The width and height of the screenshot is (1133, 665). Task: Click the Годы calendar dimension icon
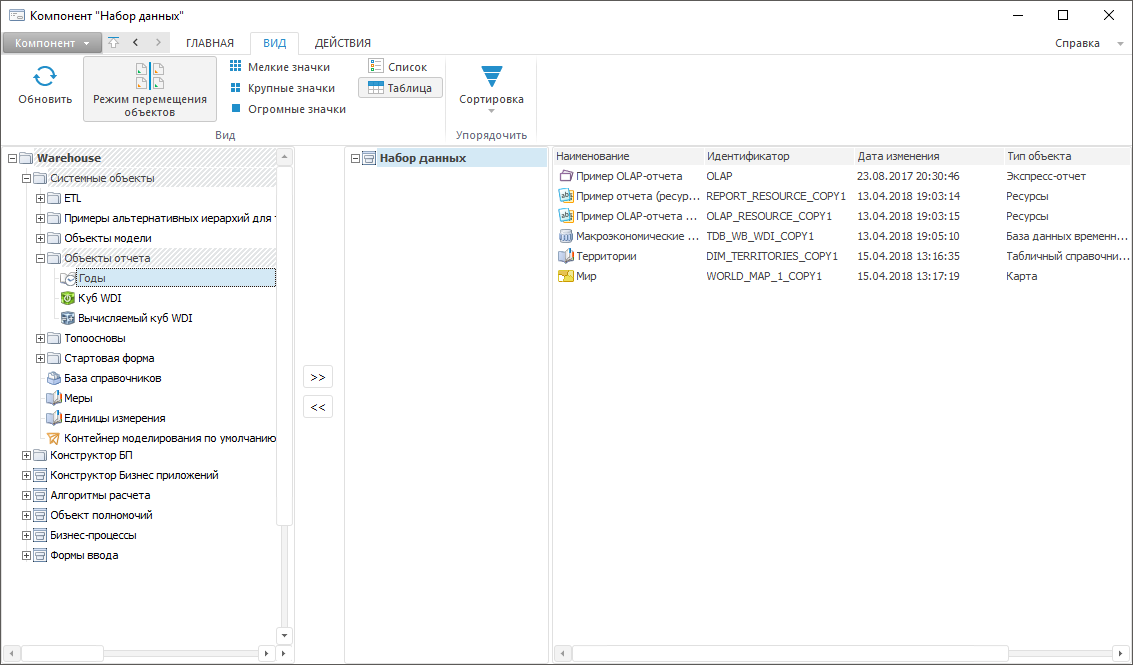coord(68,278)
